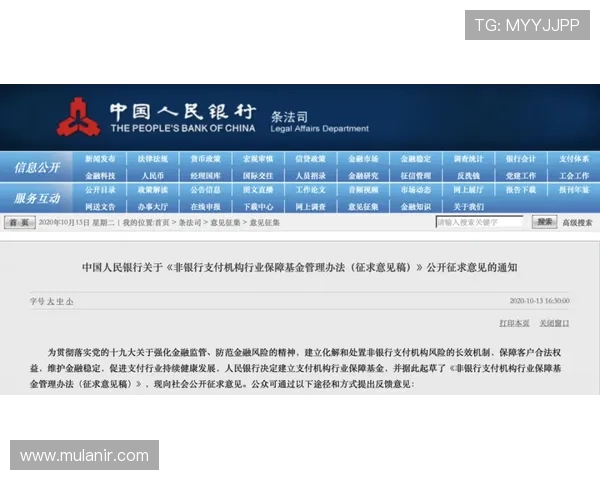Open the 人民币 page
This screenshot has height=480, width=600.
pos(153,176)
